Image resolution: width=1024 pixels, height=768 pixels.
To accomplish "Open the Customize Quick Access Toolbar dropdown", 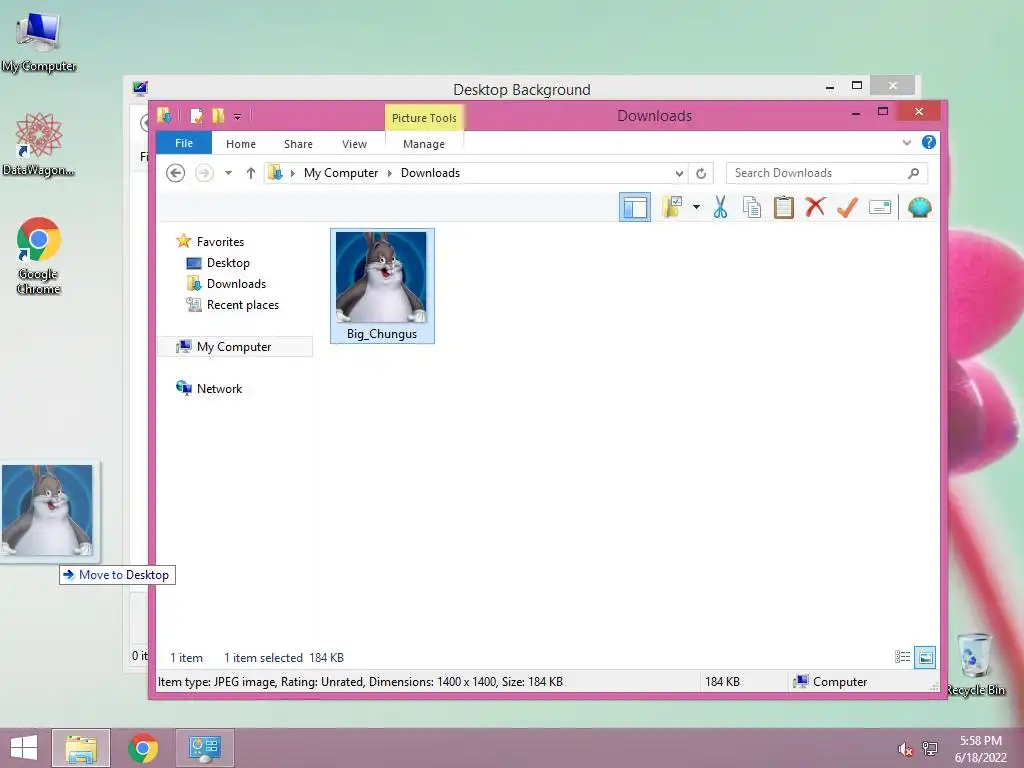I will click(238, 117).
